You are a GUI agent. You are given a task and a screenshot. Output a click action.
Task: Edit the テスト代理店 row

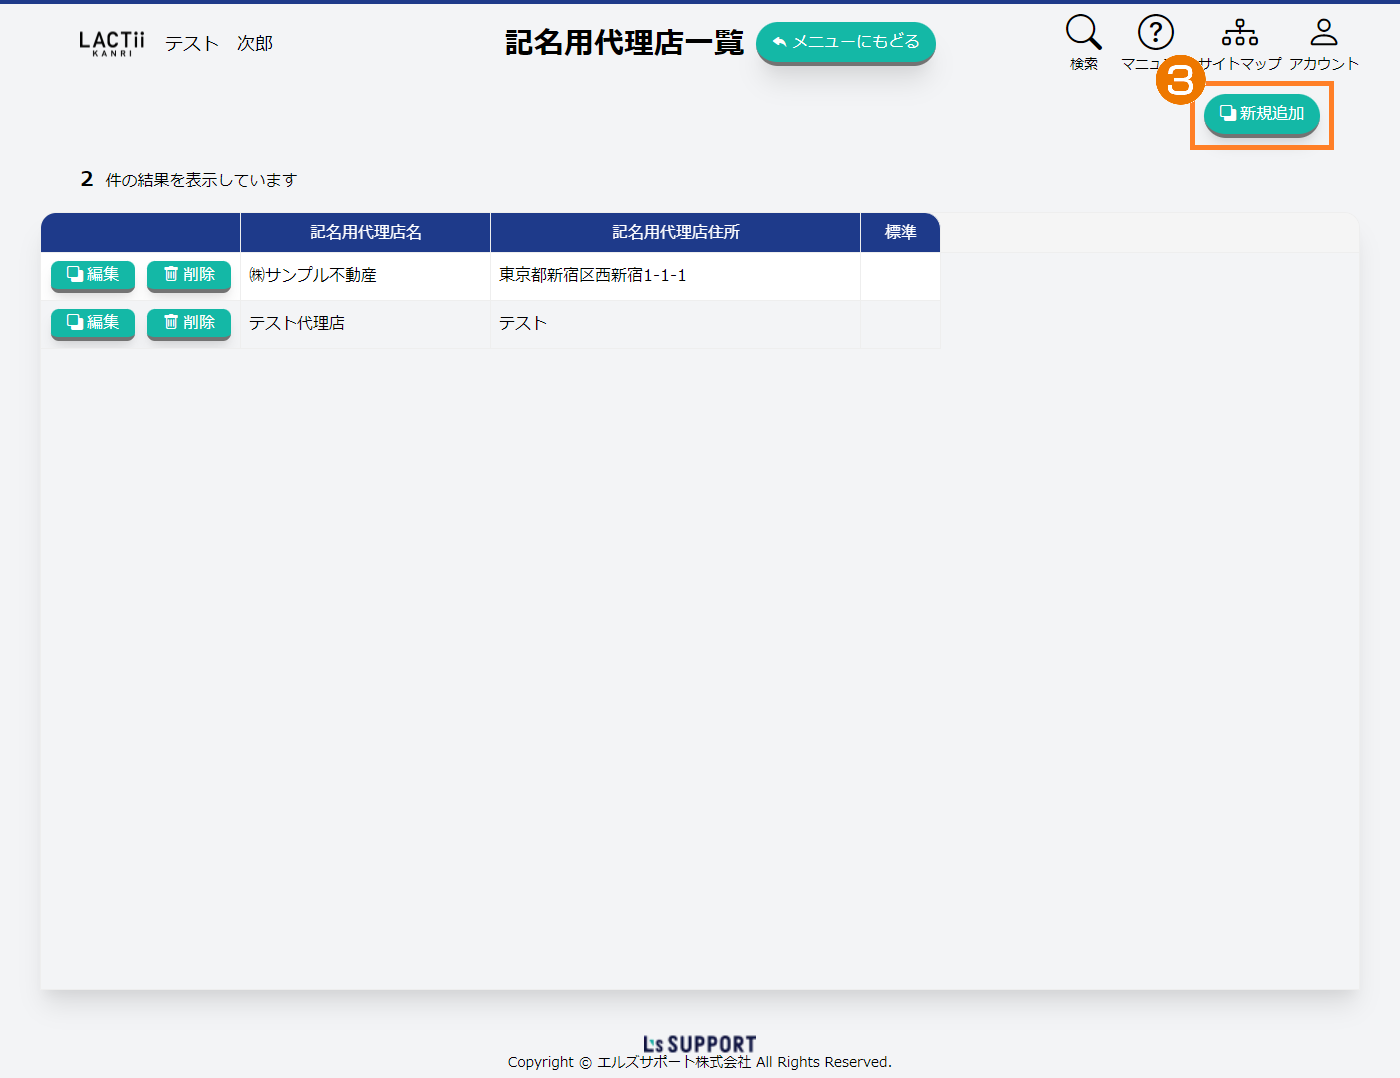pos(93,323)
